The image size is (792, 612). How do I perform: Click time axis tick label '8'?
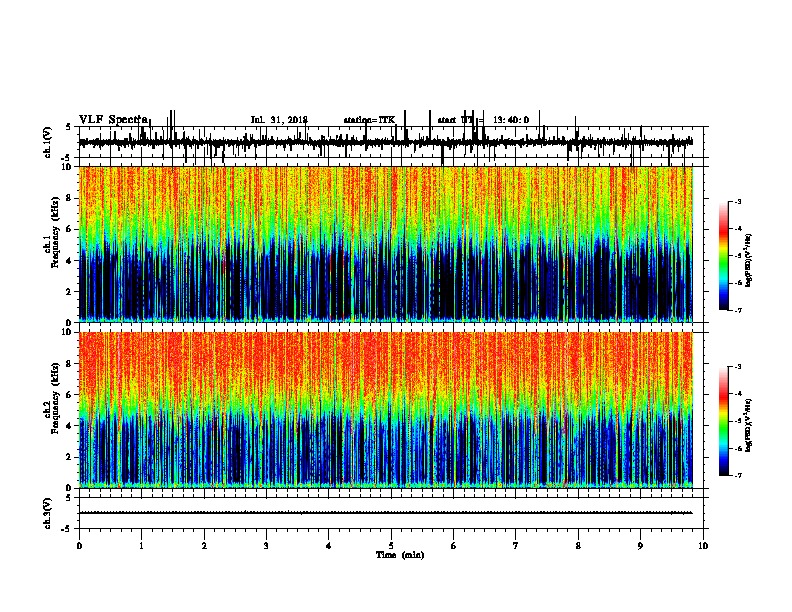(x=578, y=546)
